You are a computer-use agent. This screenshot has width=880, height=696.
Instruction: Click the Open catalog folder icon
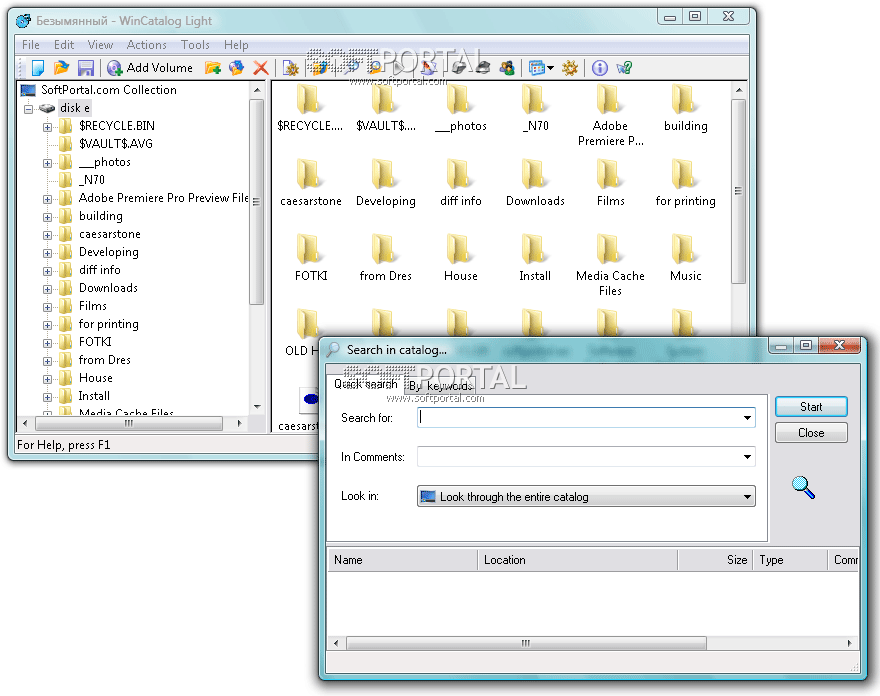pos(61,68)
